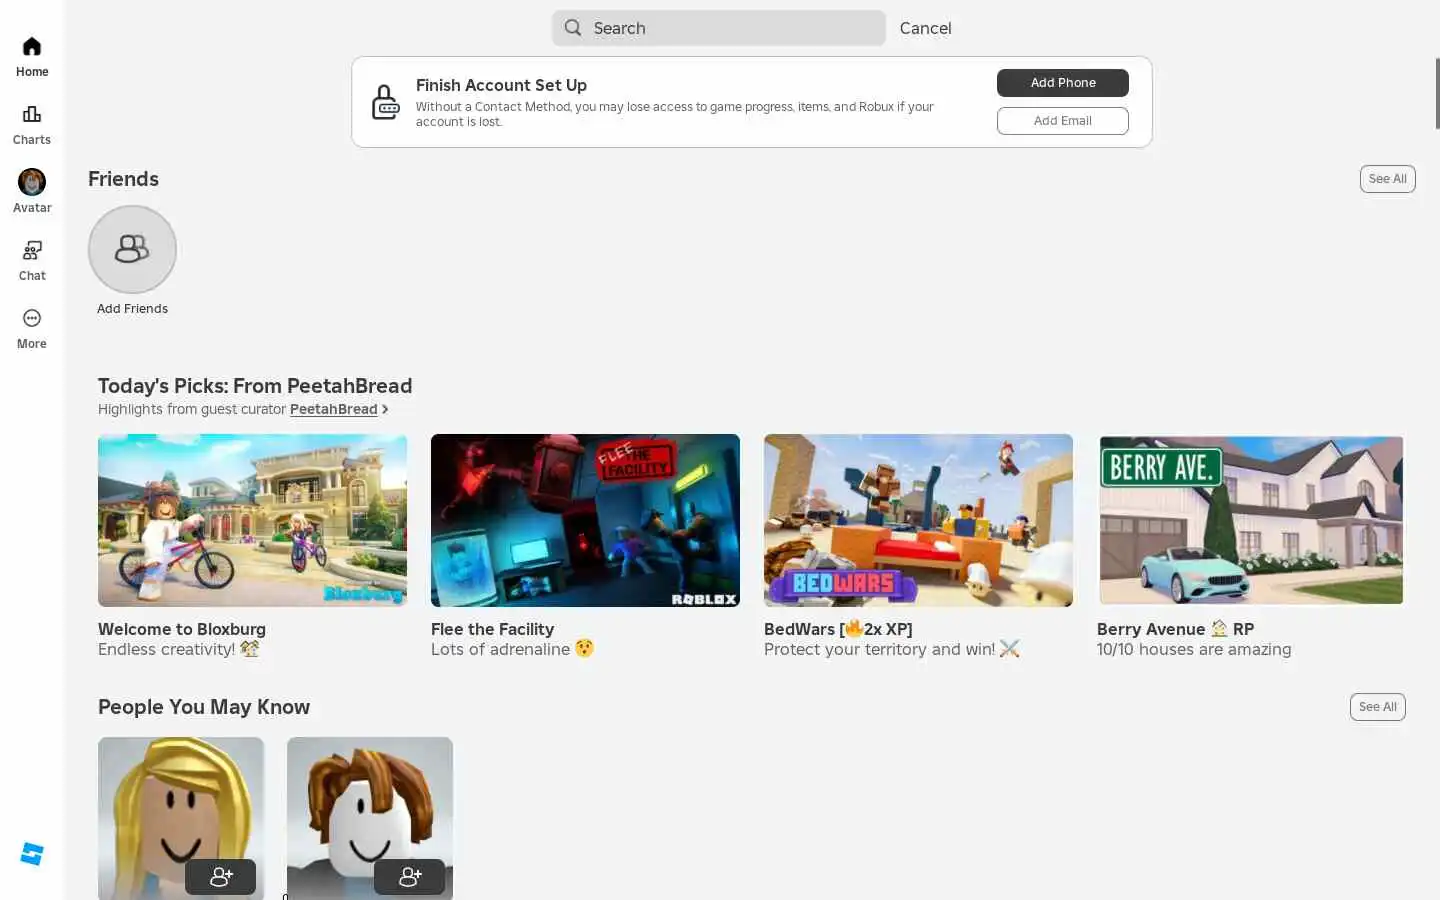Open Welcome to Bloxburg thumbnail
This screenshot has height=900, width=1440.
tap(252, 520)
